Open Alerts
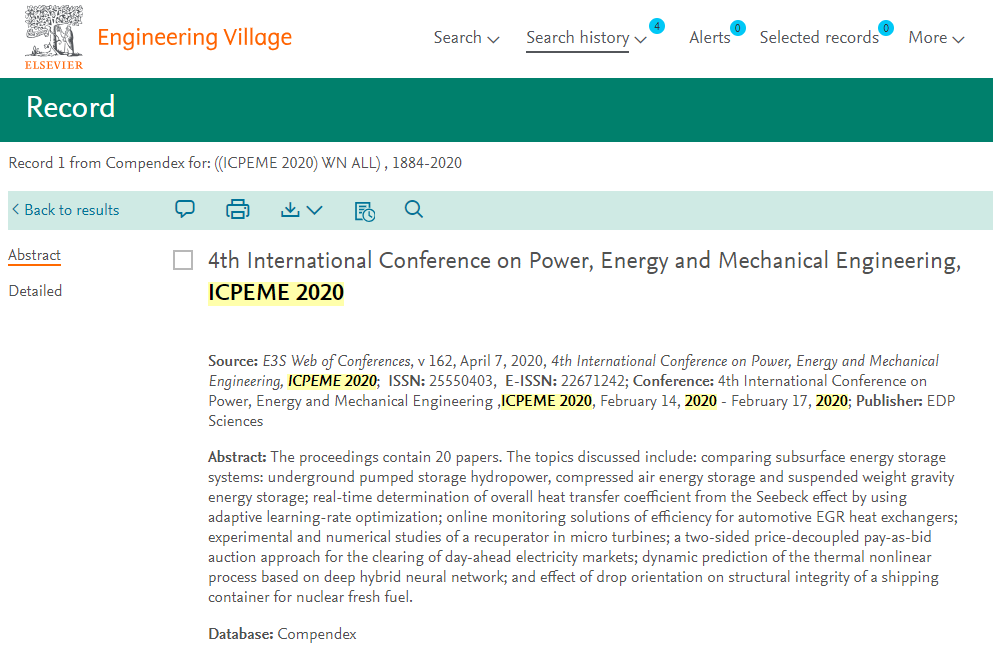This screenshot has height=648, width=993. pos(709,37)
